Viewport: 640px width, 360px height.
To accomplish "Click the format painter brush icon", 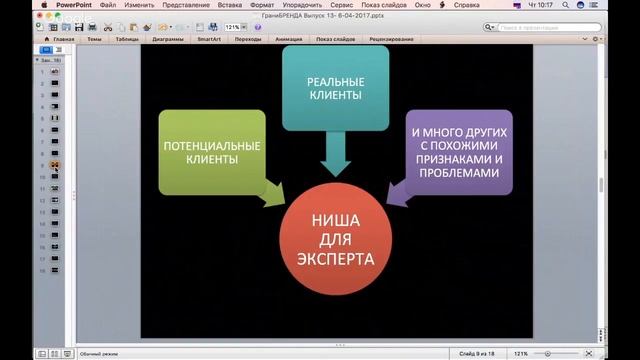I will coord(147,27).
